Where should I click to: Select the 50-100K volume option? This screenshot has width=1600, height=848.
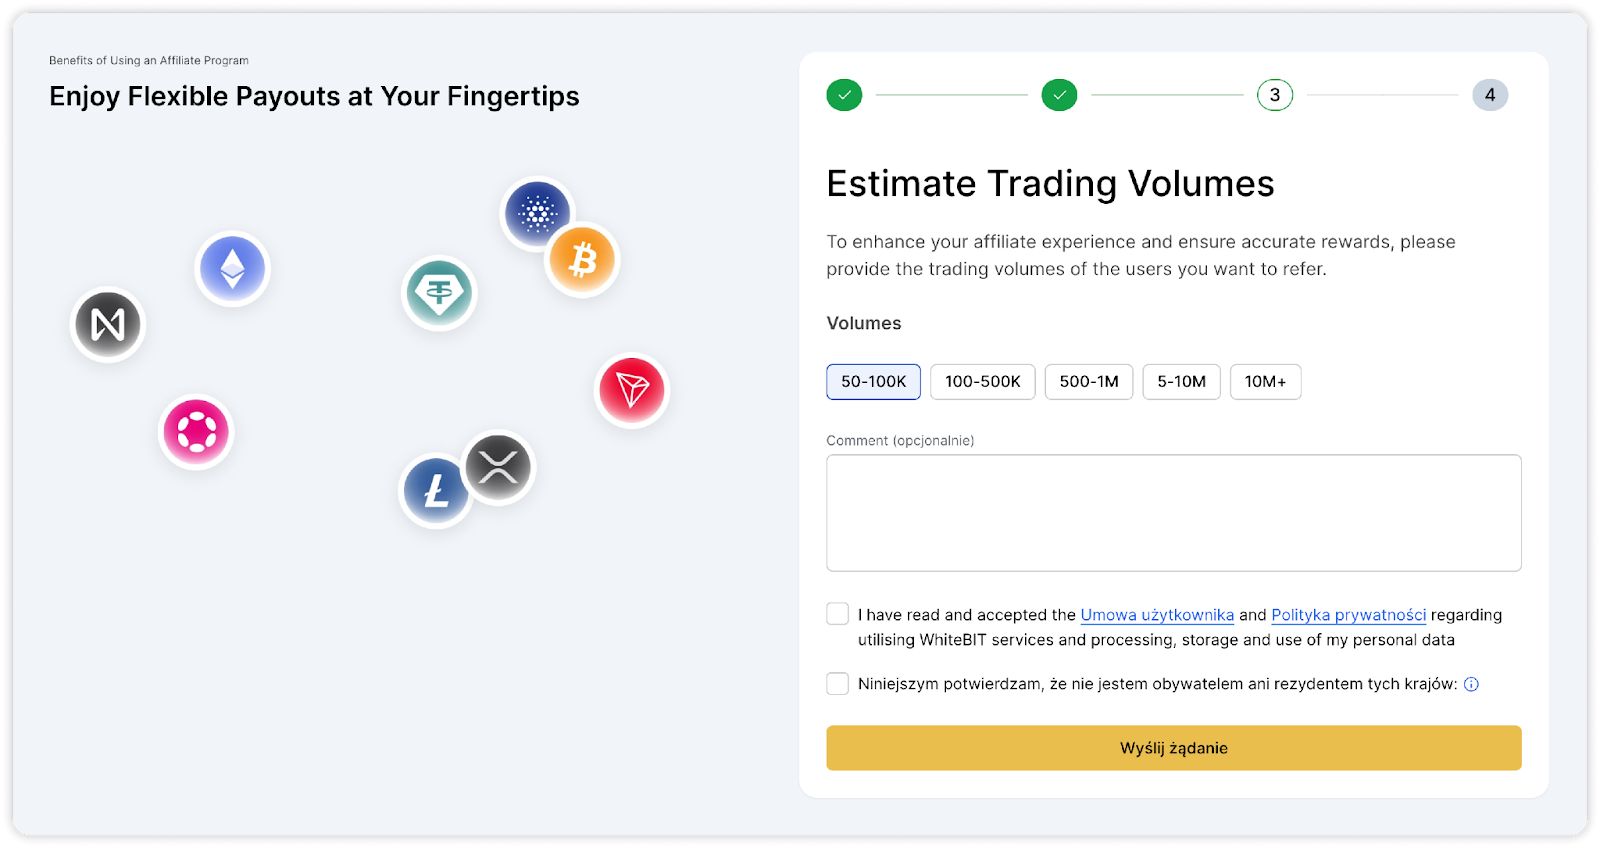[873, 382]
